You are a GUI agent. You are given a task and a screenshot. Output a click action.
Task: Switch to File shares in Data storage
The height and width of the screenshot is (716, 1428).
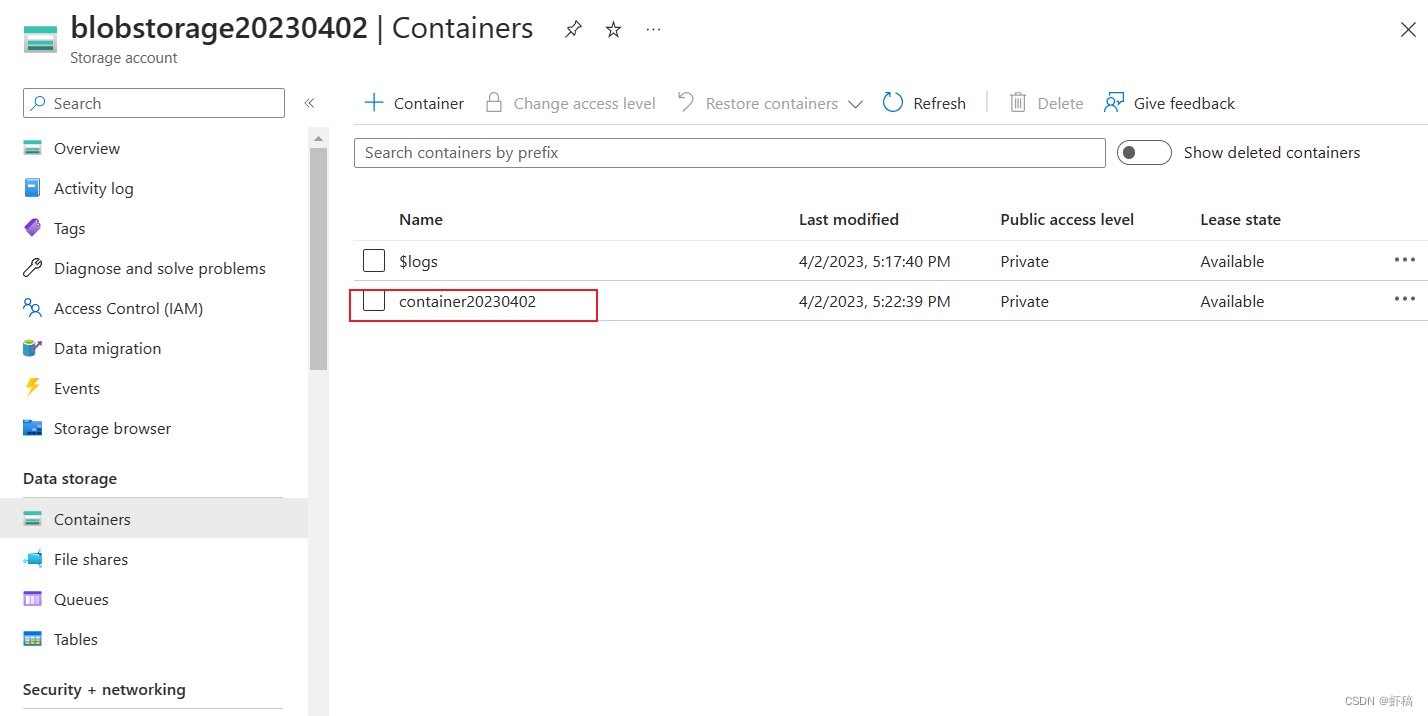pos(91,559)
